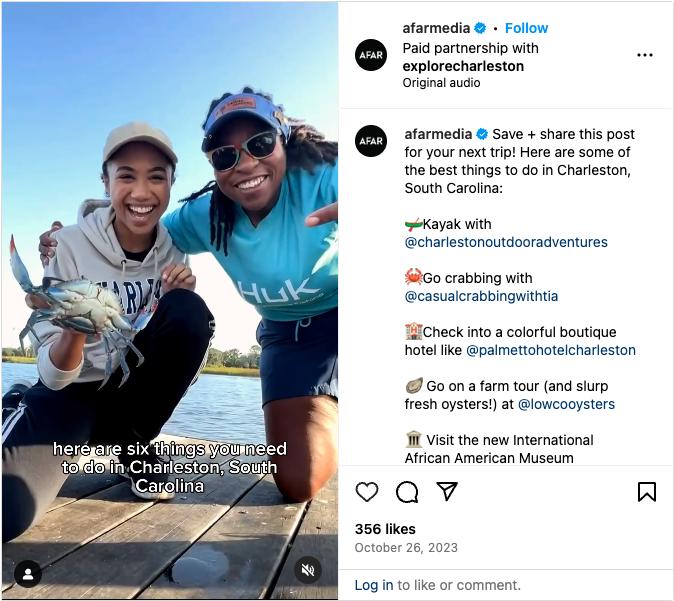Open afarmedia username in post header
The height and width of the screenshot is (601, 674).
[x=436, y=28]
